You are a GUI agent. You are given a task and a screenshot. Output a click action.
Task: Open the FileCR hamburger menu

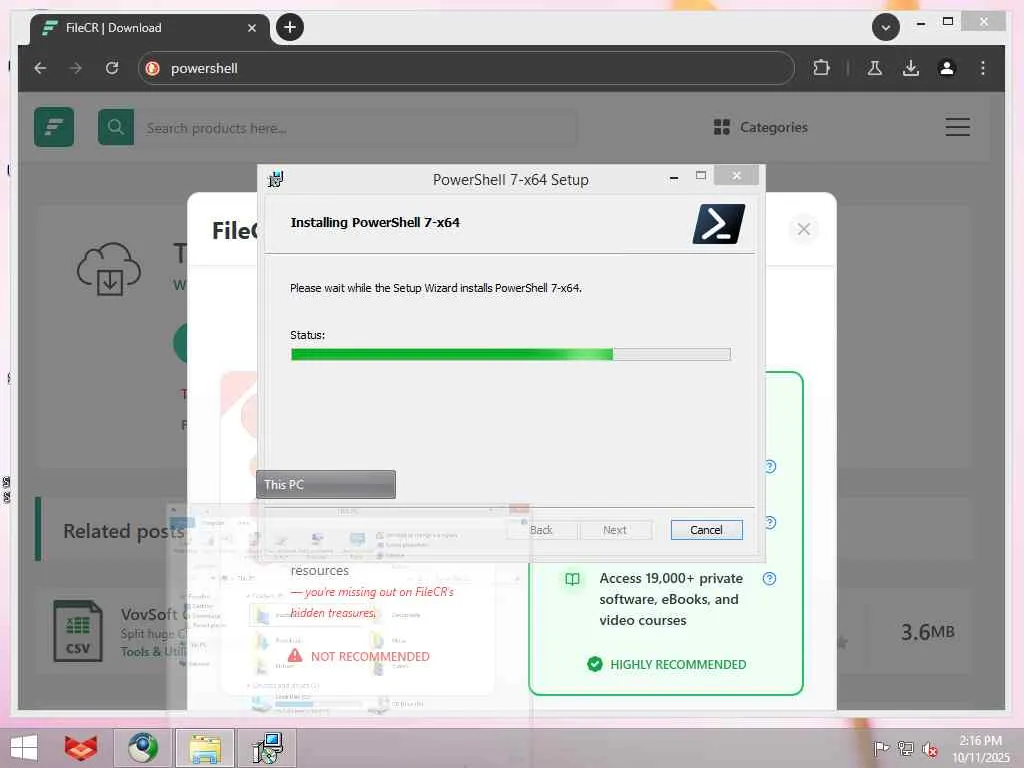coord(957,127)
